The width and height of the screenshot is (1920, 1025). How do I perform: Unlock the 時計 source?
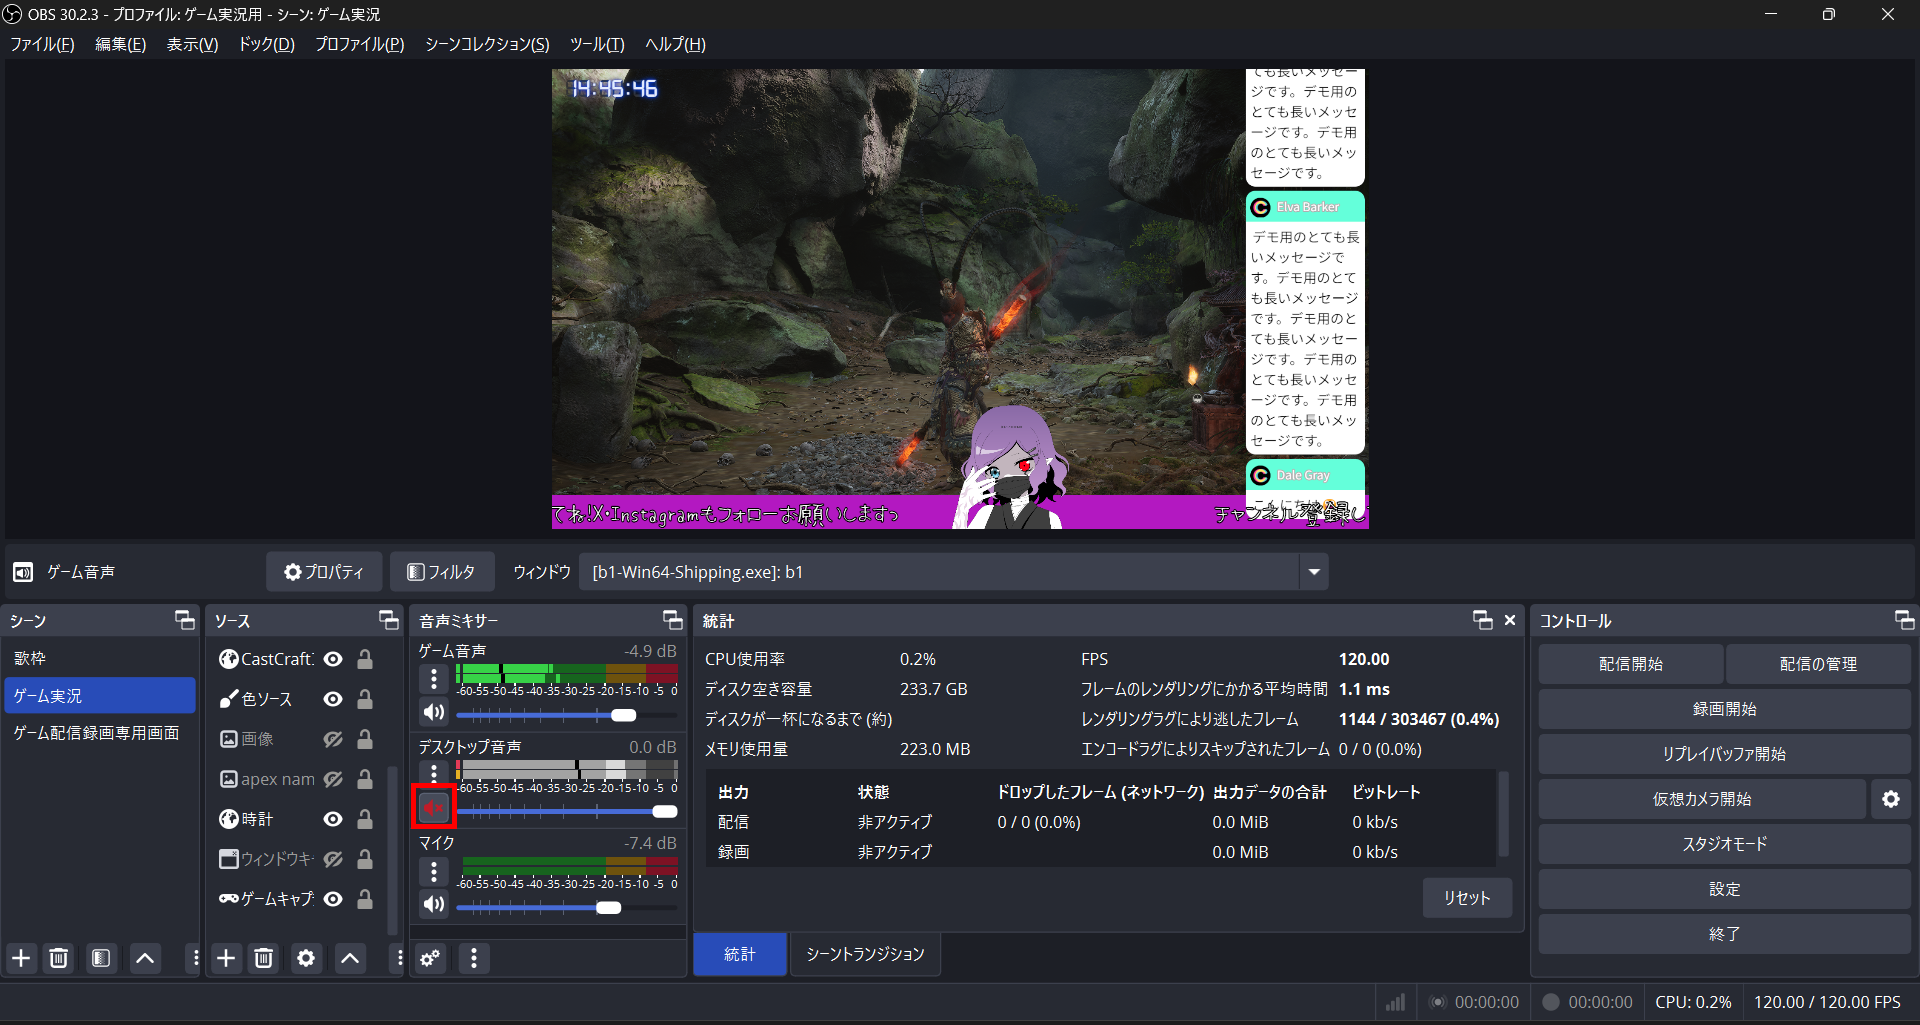pos(365,819)
